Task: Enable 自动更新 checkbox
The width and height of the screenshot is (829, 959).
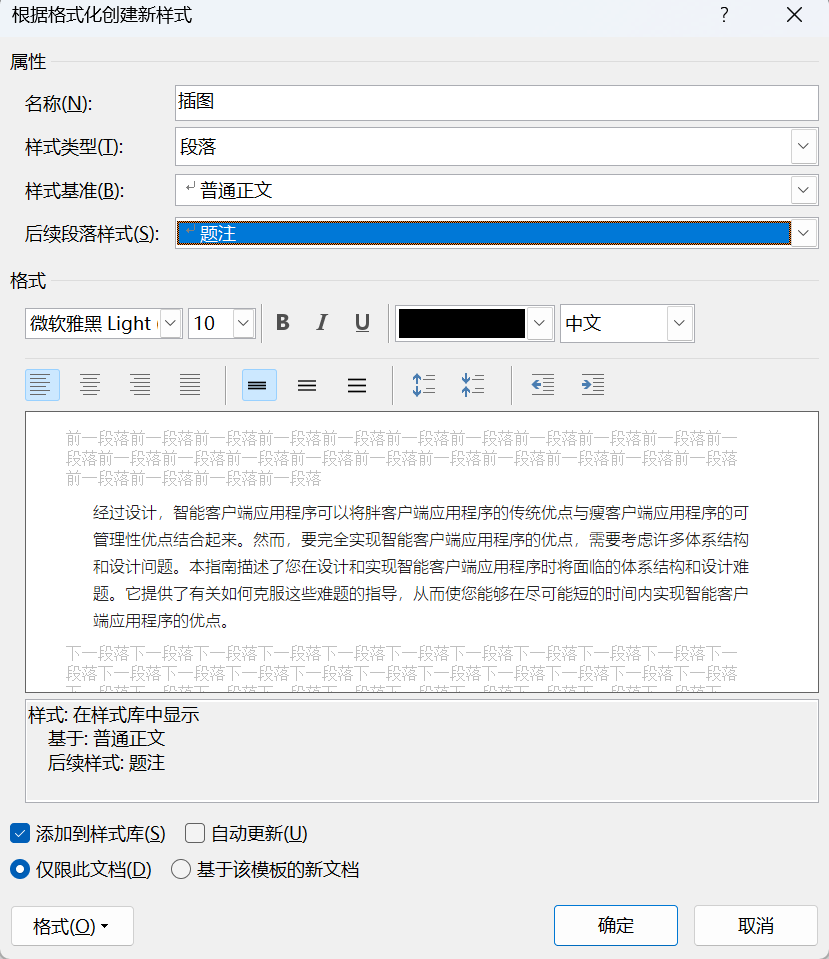Action: click(x=195, y=833)
